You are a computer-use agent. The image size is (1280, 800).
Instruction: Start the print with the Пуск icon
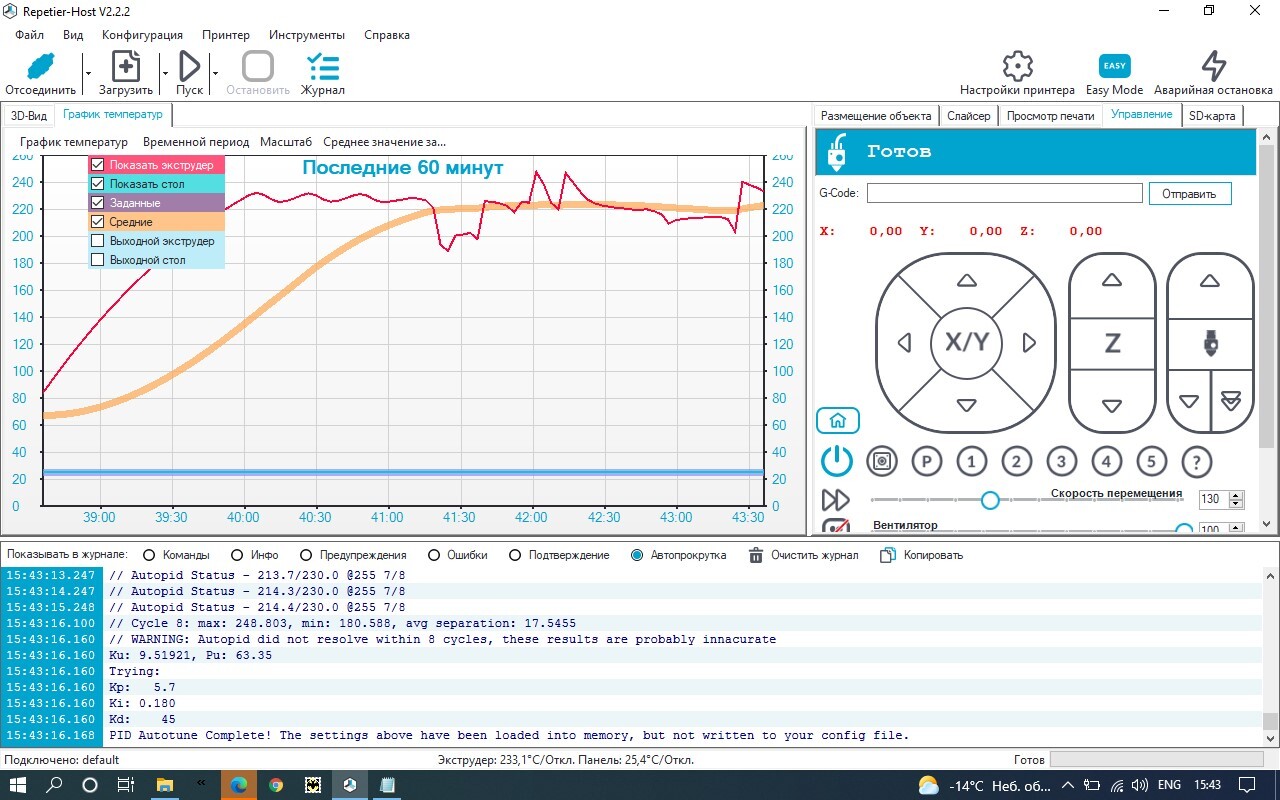point(189,66)
